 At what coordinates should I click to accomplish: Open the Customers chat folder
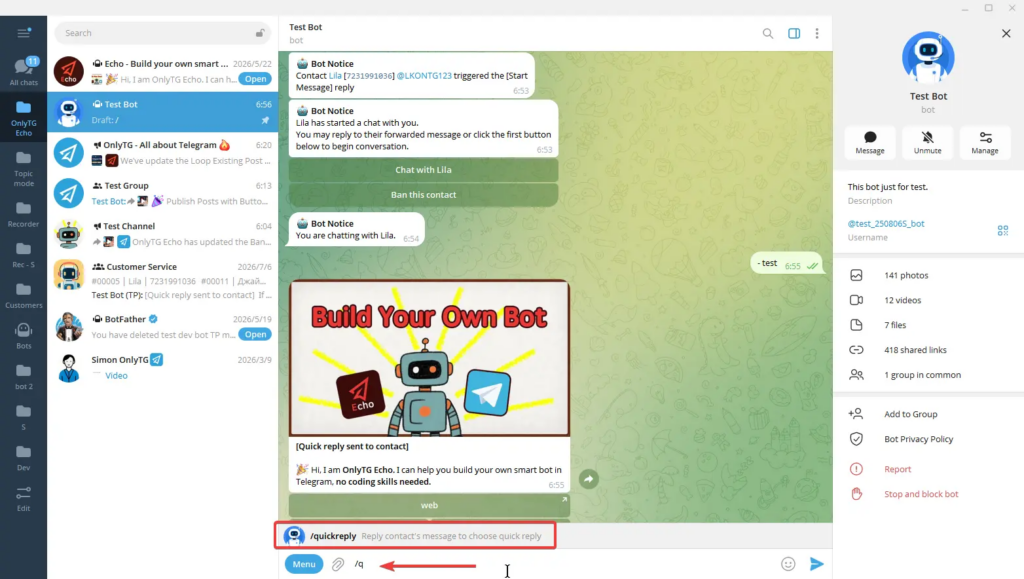24,296
